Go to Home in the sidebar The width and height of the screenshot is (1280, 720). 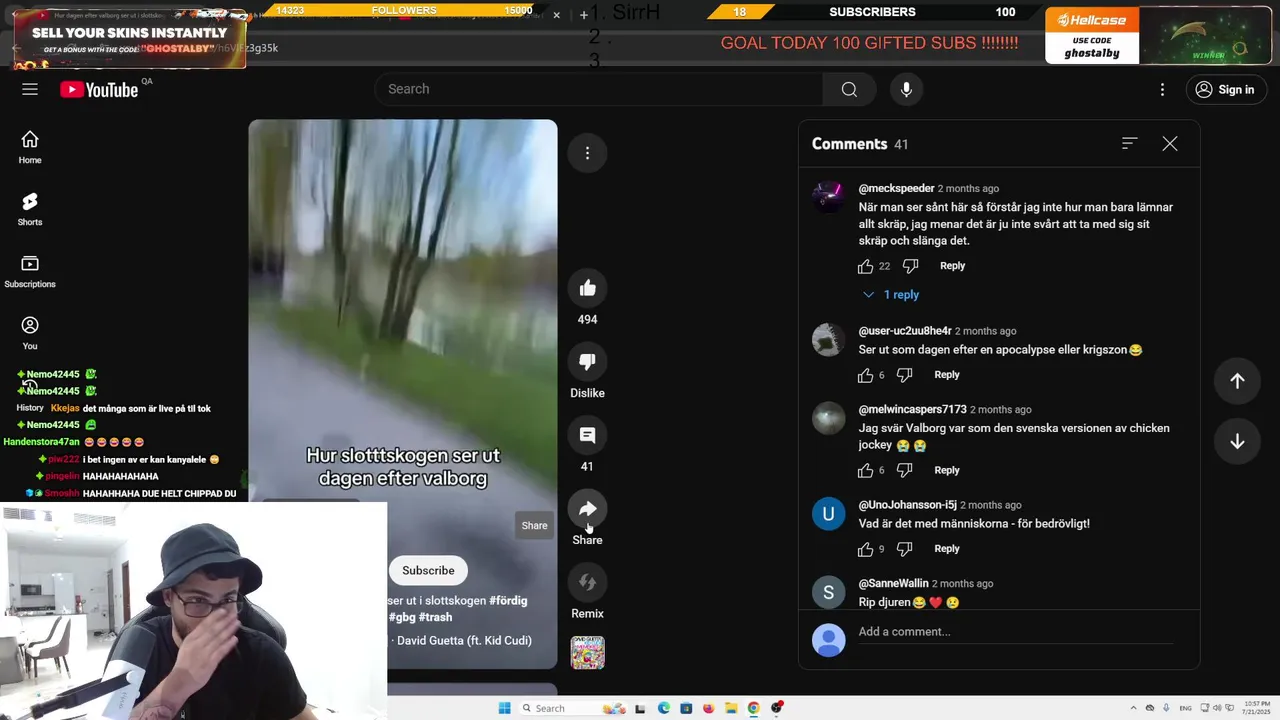30,147
